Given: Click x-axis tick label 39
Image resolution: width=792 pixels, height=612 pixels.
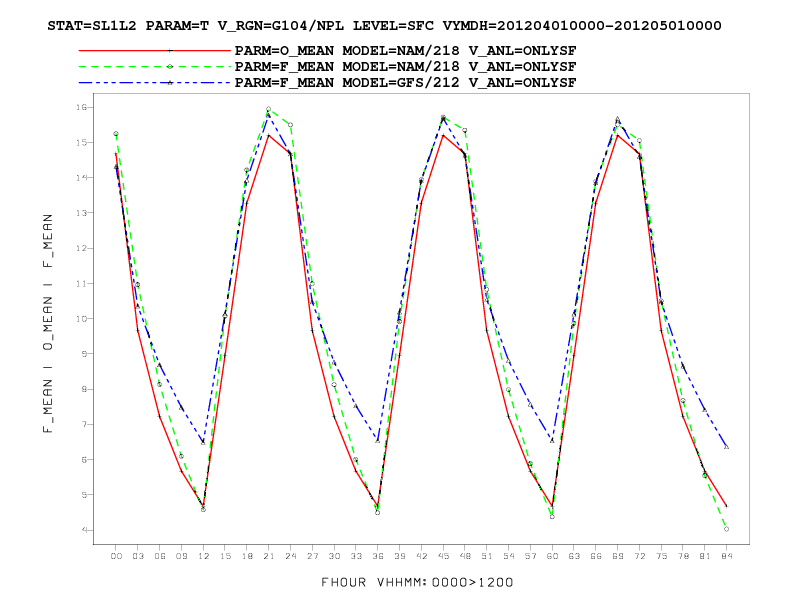Looking at the screenshot, I should [x=400, y=556].
